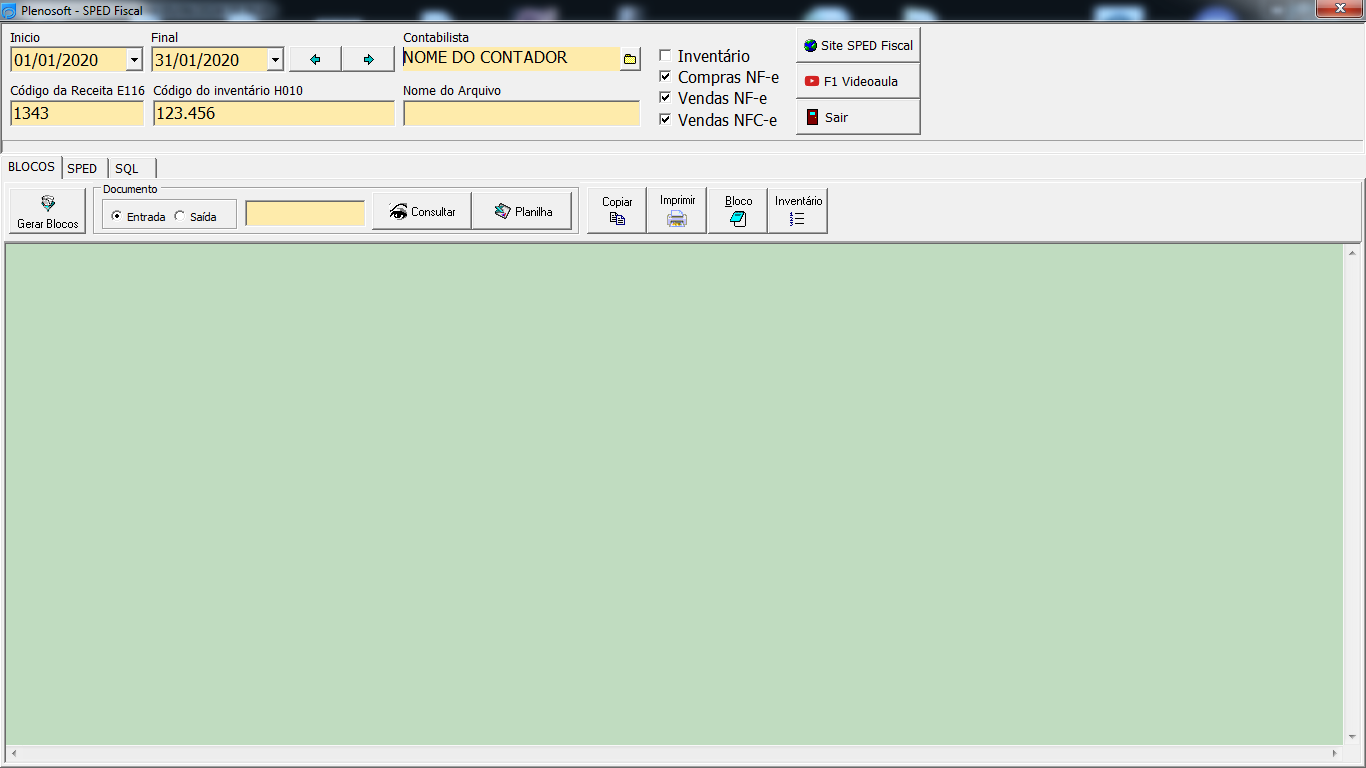Click the Contabilista name field
This screenshot has height=768, width=1366.
pos(511,58)
